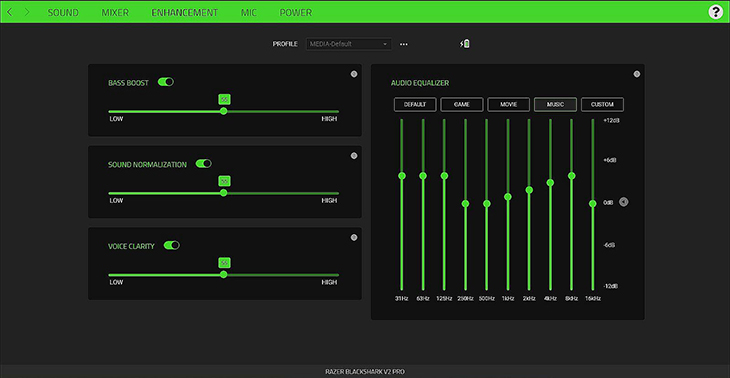Open the POWER tab
This screenshot has height=378, width=730.
click(x=296, y=13)
